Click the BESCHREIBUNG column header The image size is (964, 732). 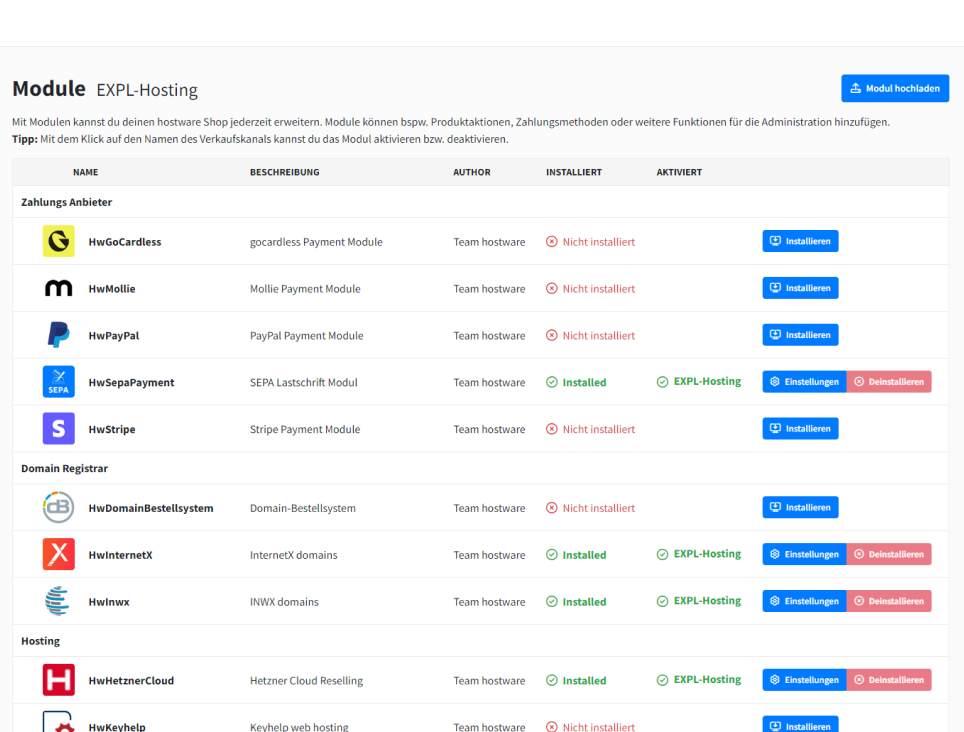point(285,172)
